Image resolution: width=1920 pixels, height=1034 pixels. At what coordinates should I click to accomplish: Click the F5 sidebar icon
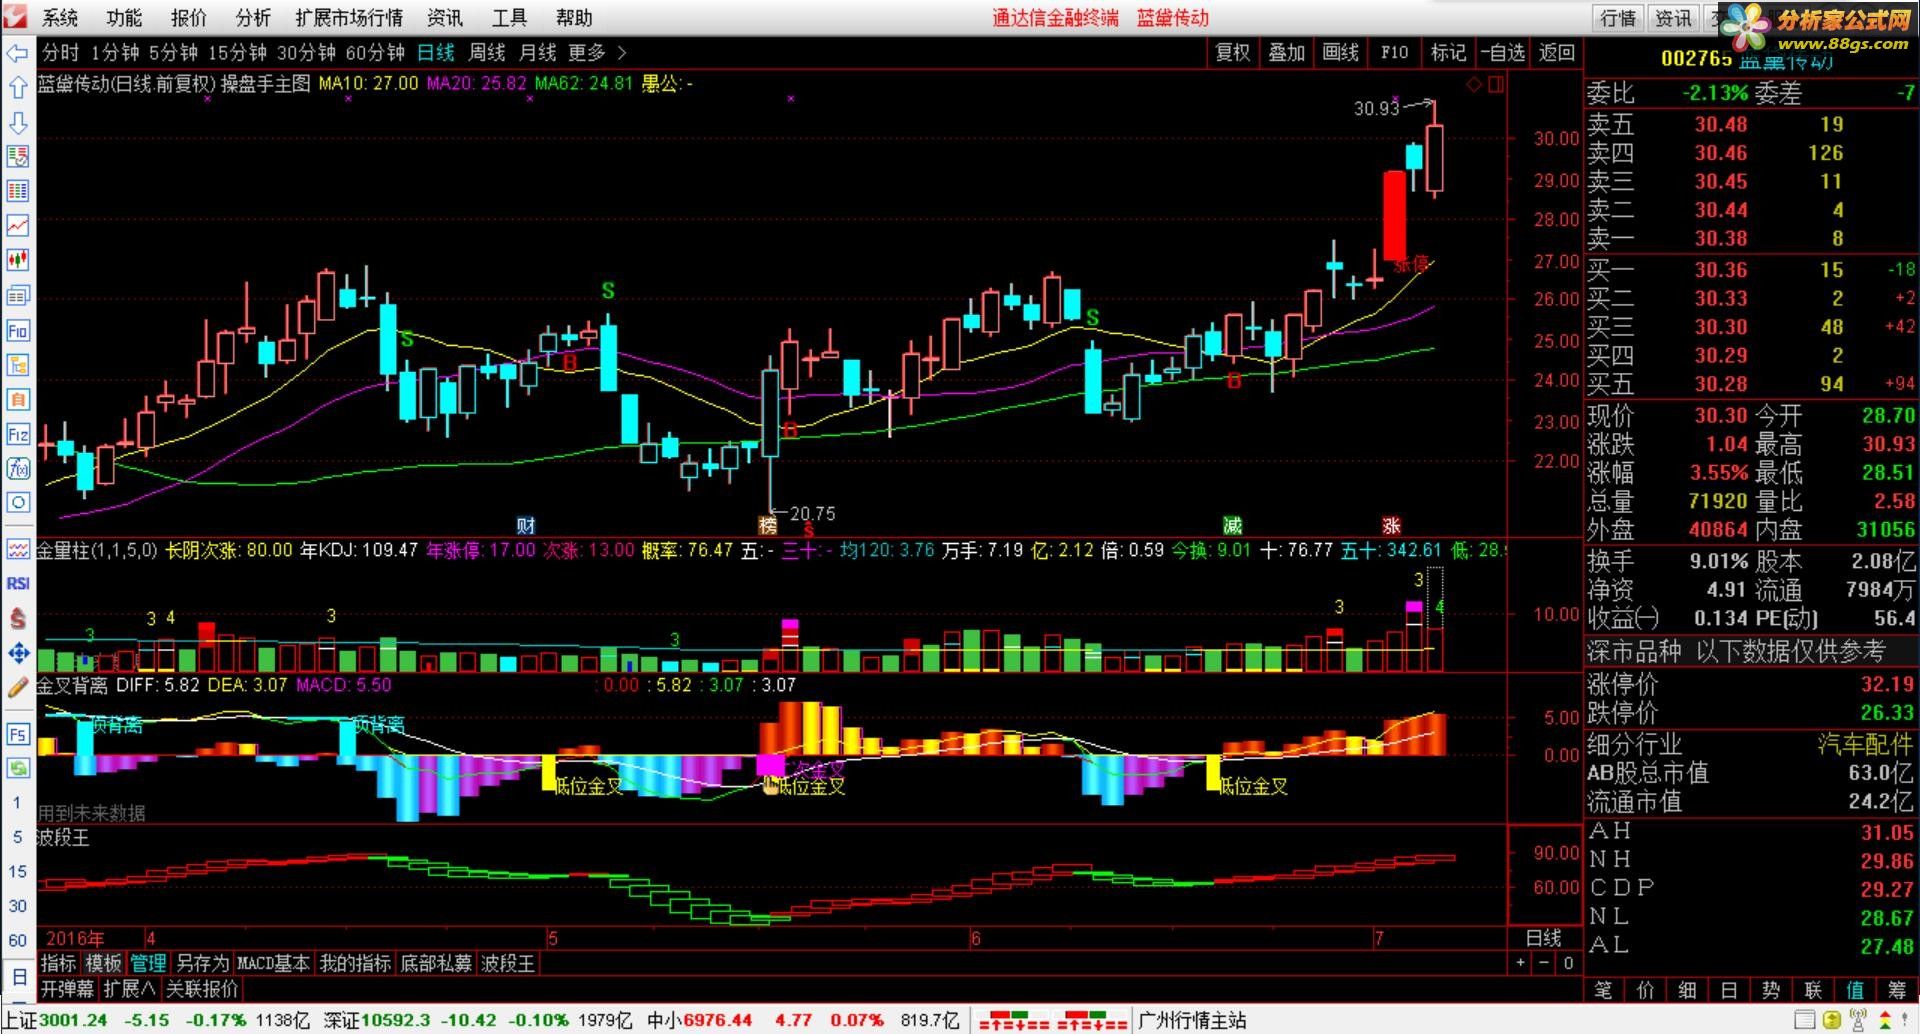click(18, 735)
